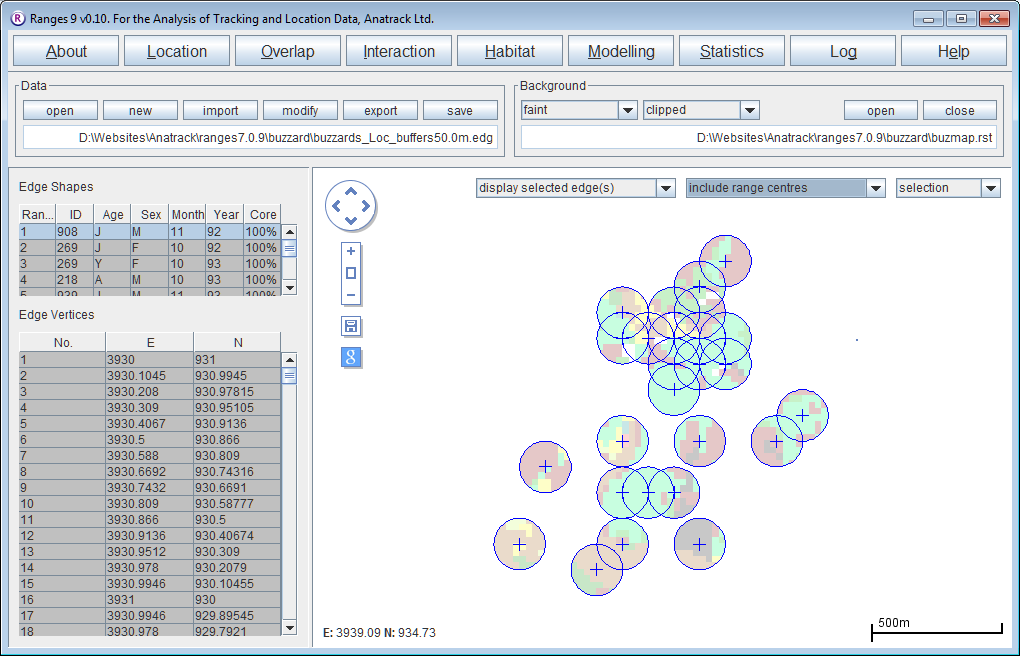
Task: Open Google view with the g icon
Action: pos(351,358)
